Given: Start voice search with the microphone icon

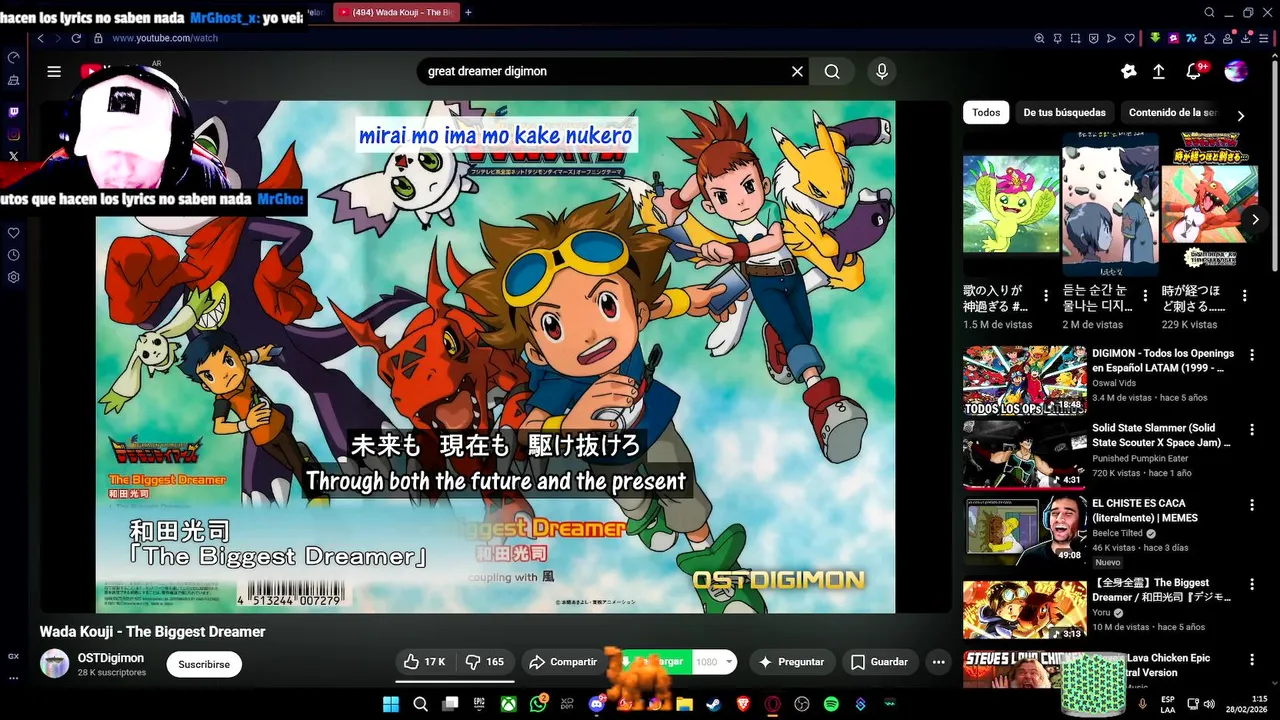Looking at the screenshot, I should pyautogui.click(x=881, y=71).
